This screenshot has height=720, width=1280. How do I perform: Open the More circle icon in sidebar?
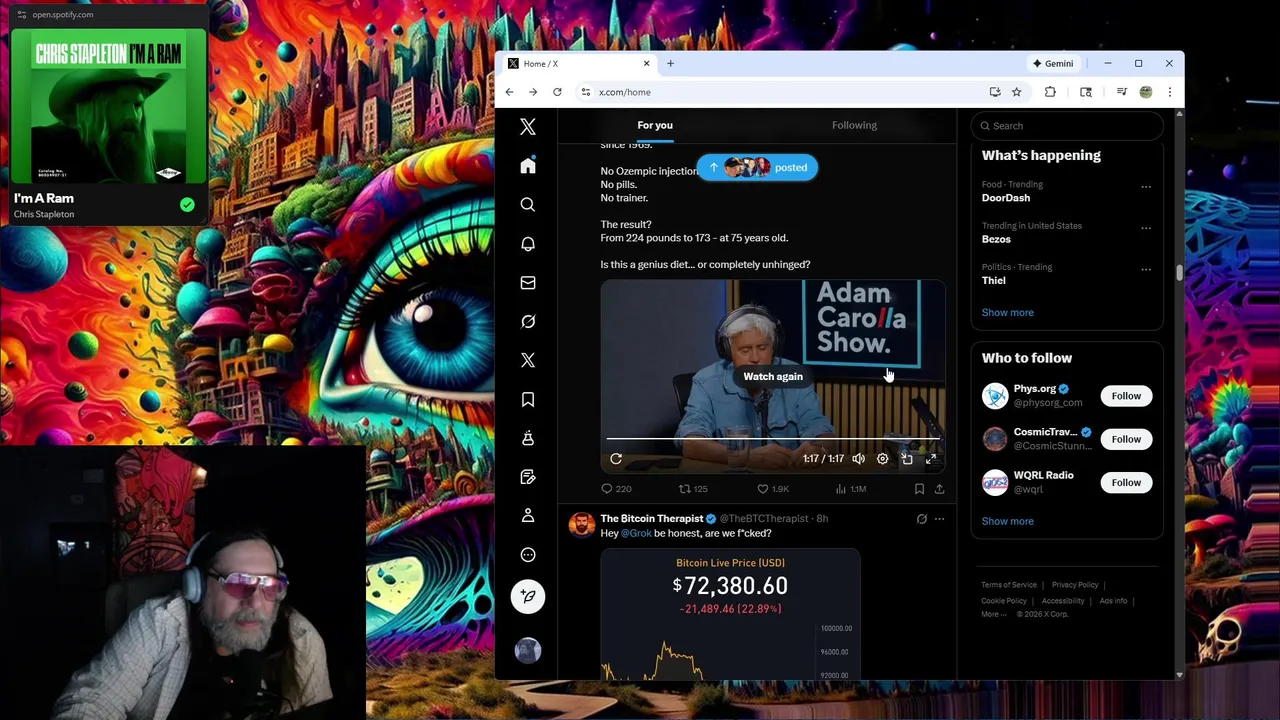528,555
